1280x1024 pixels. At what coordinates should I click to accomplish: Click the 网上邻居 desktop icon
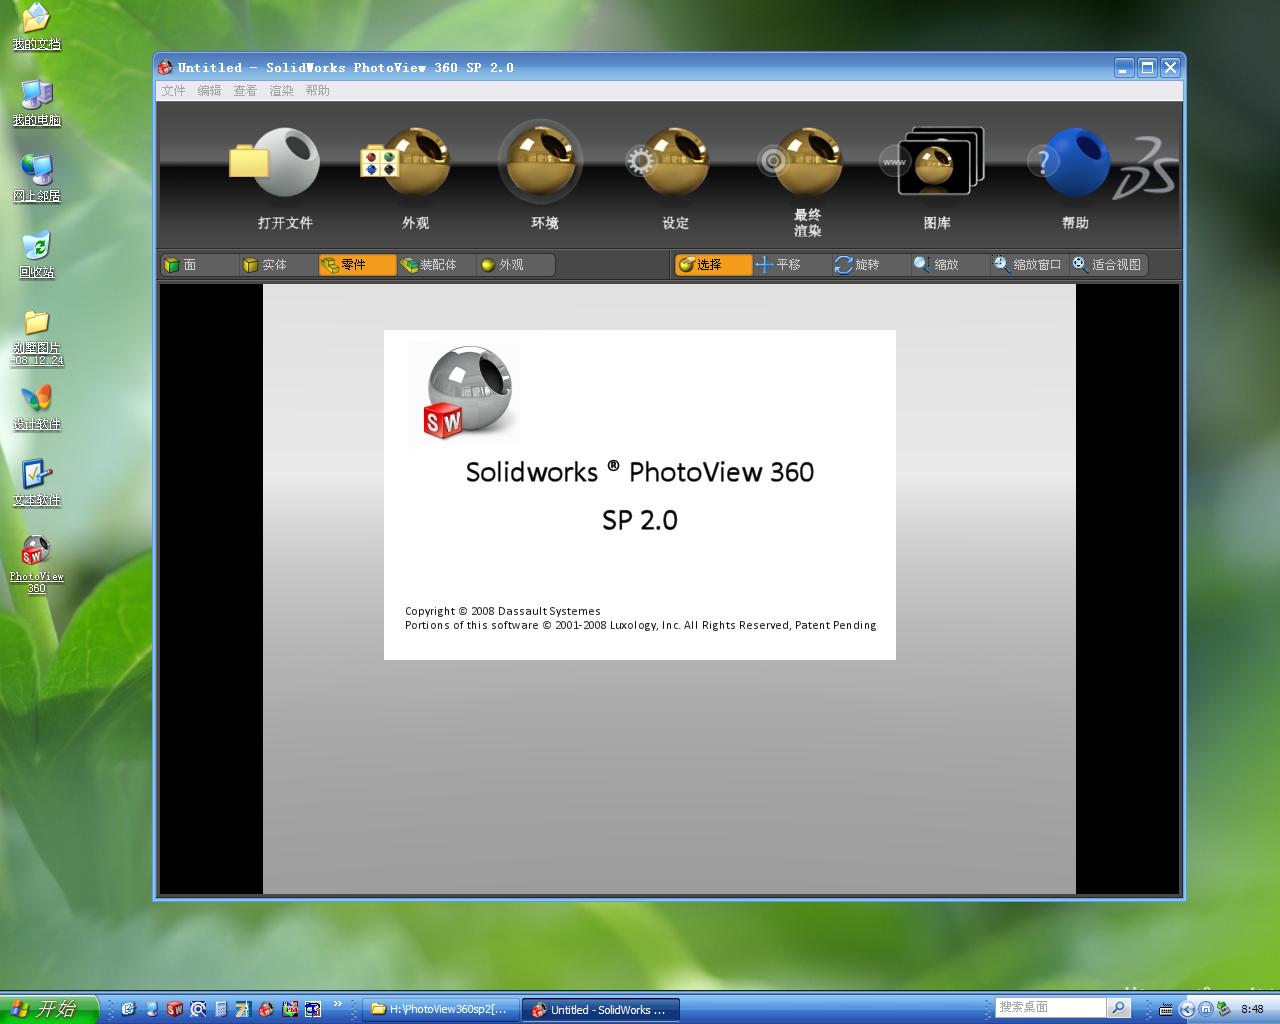point(37,179)
